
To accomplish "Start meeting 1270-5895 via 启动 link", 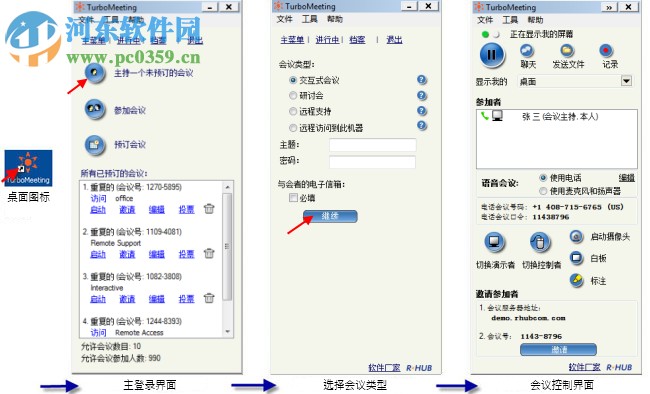I will 98,209.
